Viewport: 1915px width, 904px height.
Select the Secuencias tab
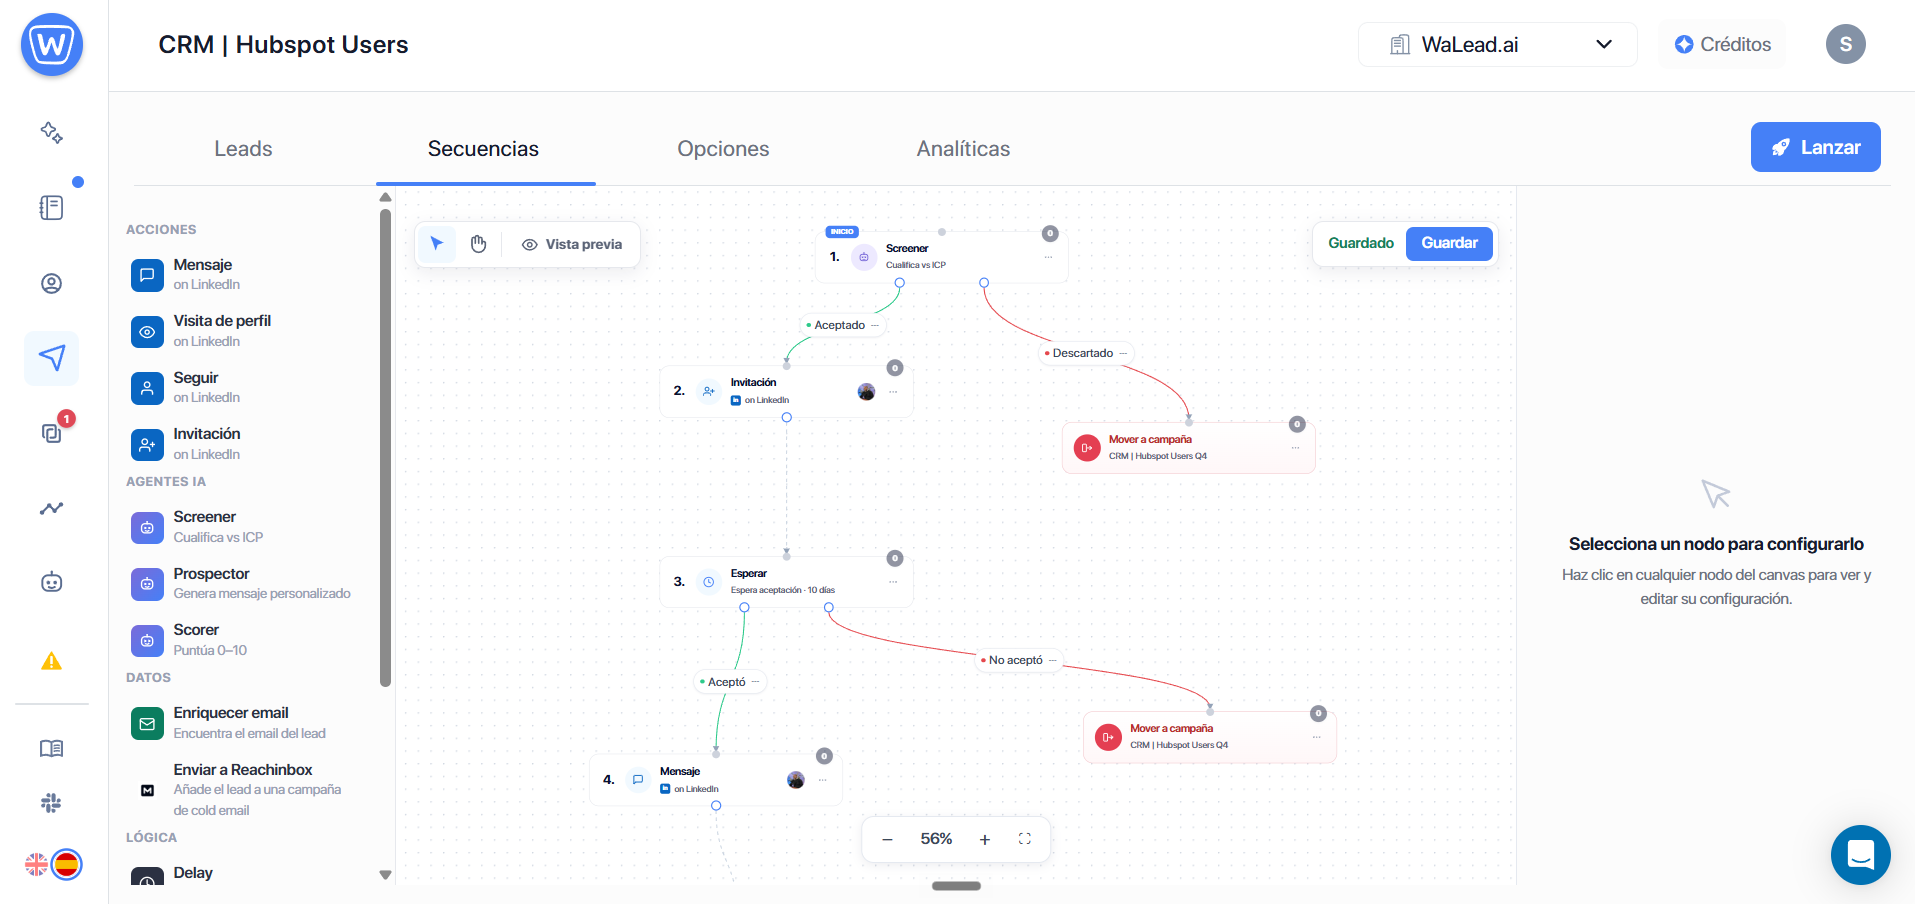pos(483,149)
